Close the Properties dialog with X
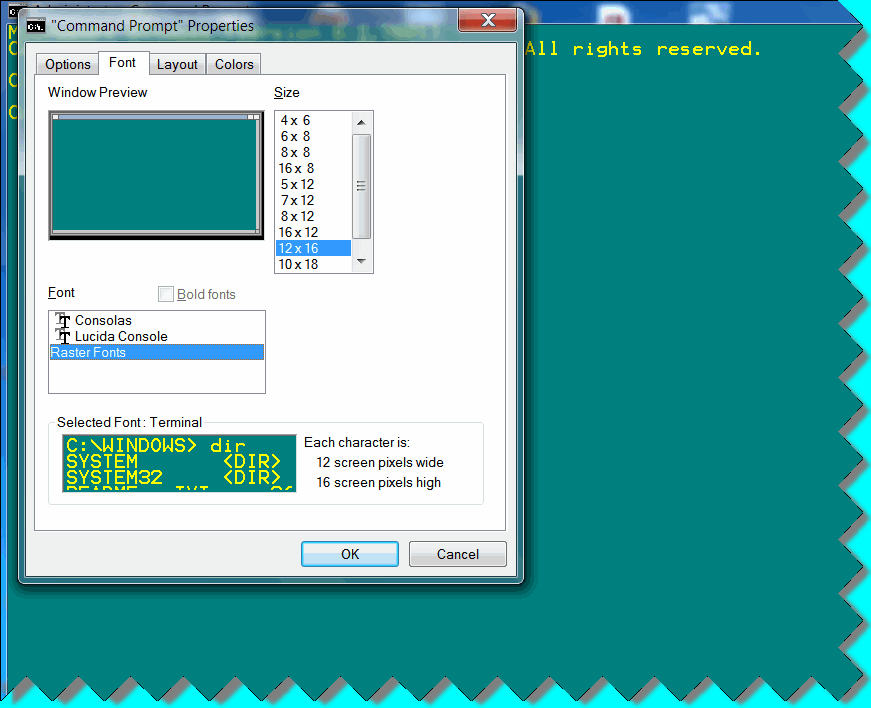The width and height of the screenshot is (871, 708). pyautogui.click(x=488, y=20)
